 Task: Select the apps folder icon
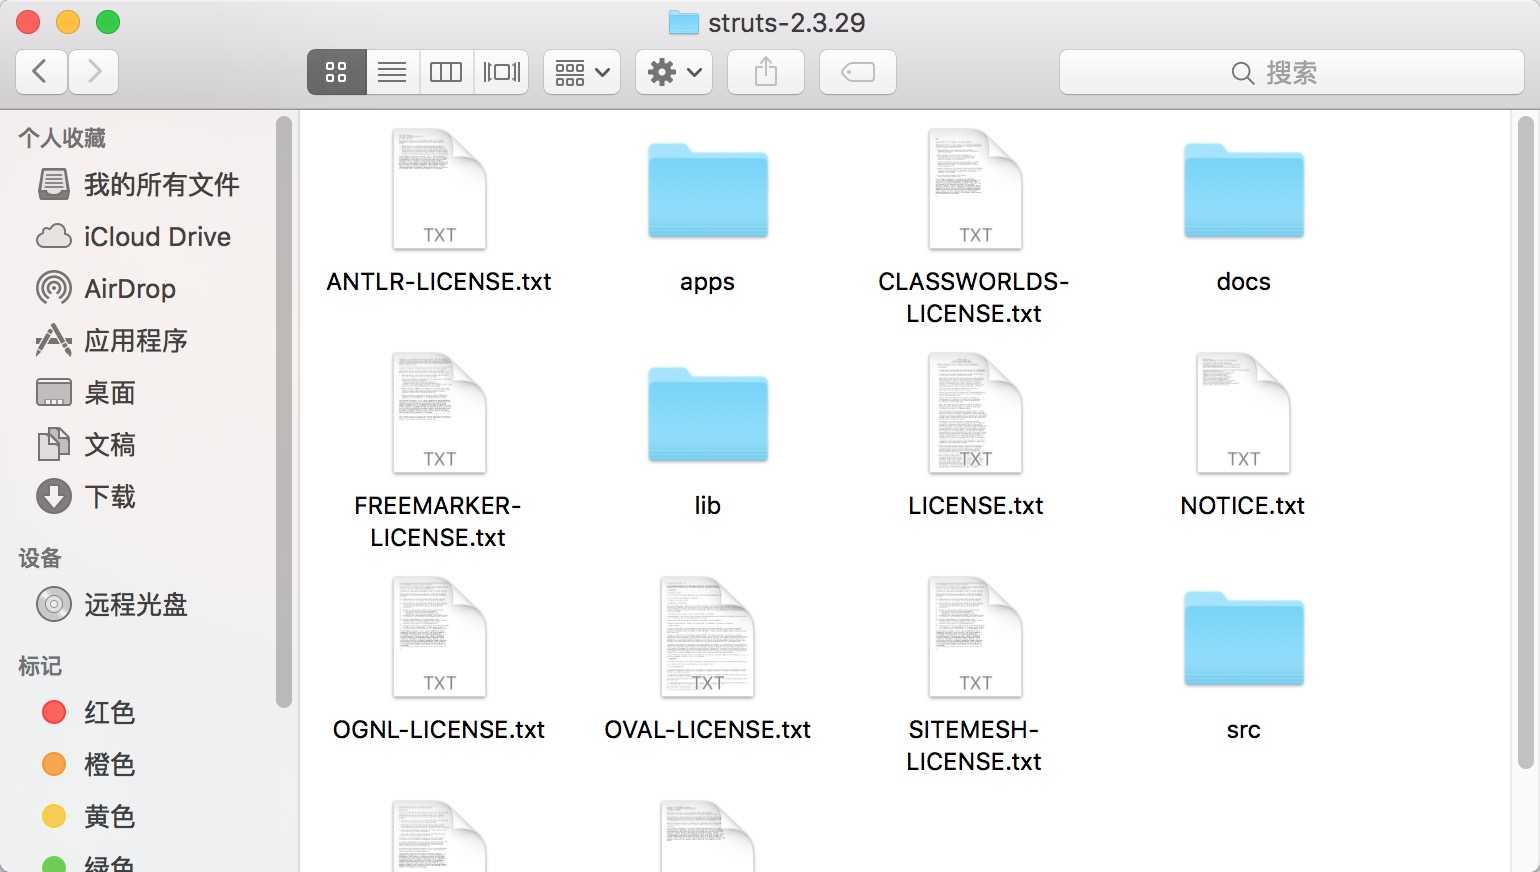[x=708, y=191]
